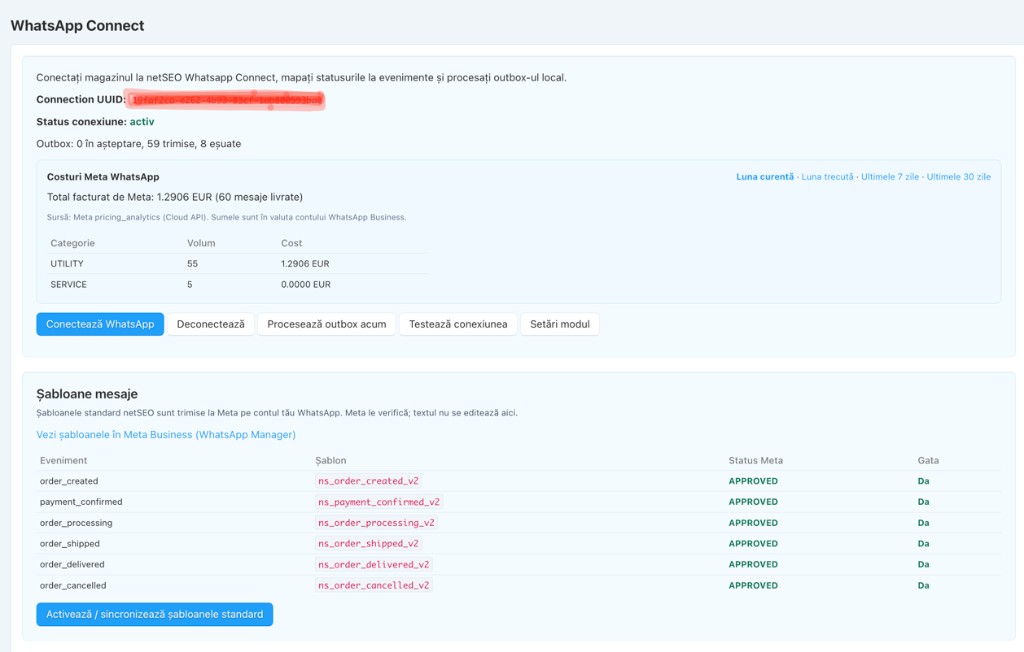Image resolution: width=1024 pixels, height=652 pixels.
Task: Select the ns_order_cancelled_v2 template code
Action: pyautogui.click(x=374, y=585)
